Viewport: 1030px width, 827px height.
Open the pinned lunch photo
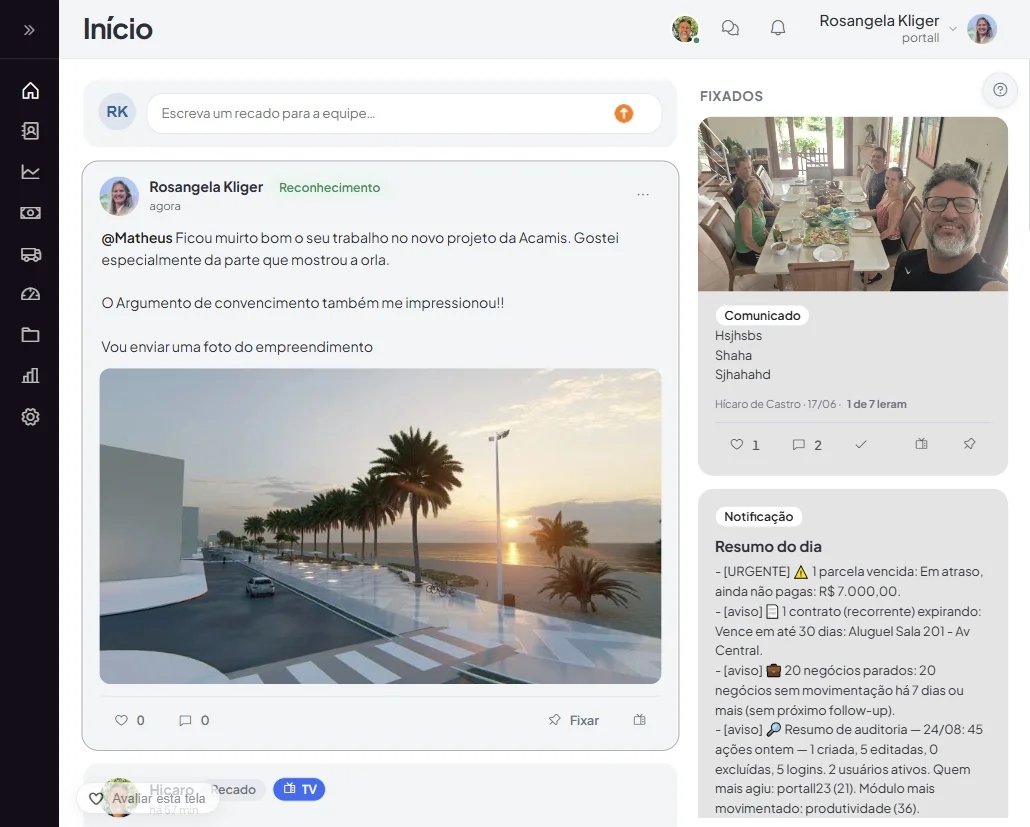click(x=853, y=204)
